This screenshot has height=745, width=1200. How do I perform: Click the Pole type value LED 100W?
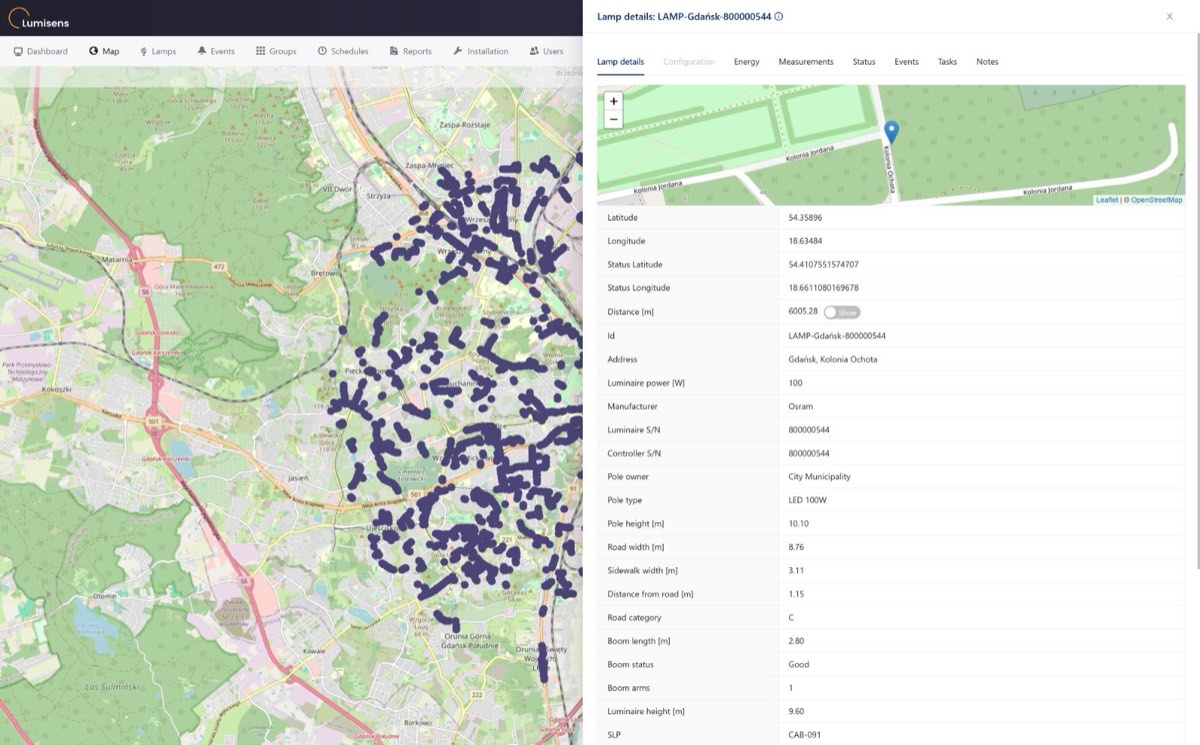806,500
